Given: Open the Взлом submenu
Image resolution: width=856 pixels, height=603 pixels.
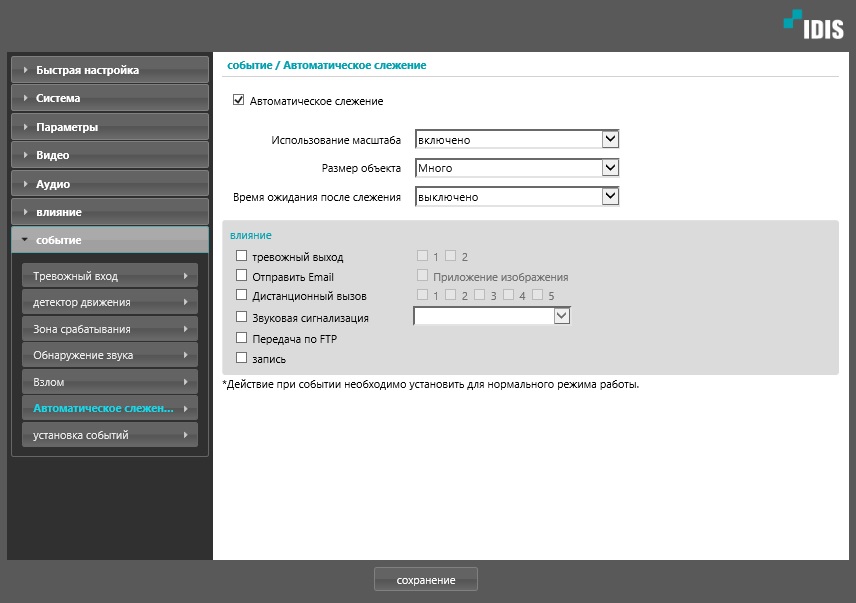Looking at the screenshot, I should [x=110, y=381].
